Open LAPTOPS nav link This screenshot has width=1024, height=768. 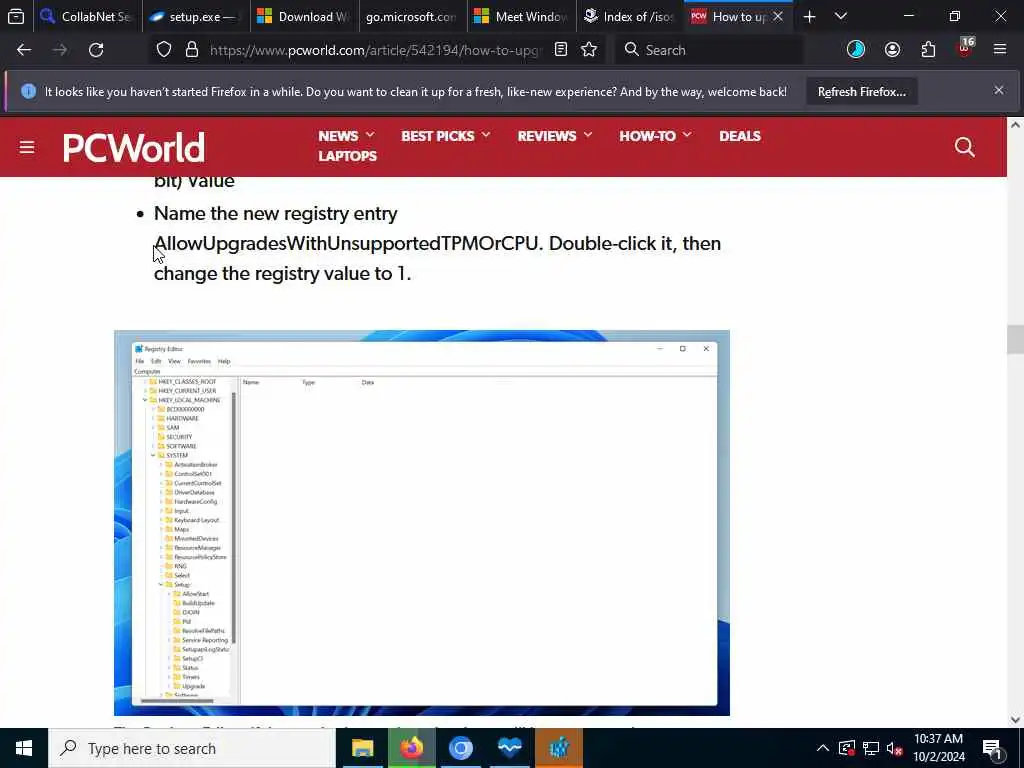click(347, 156)
